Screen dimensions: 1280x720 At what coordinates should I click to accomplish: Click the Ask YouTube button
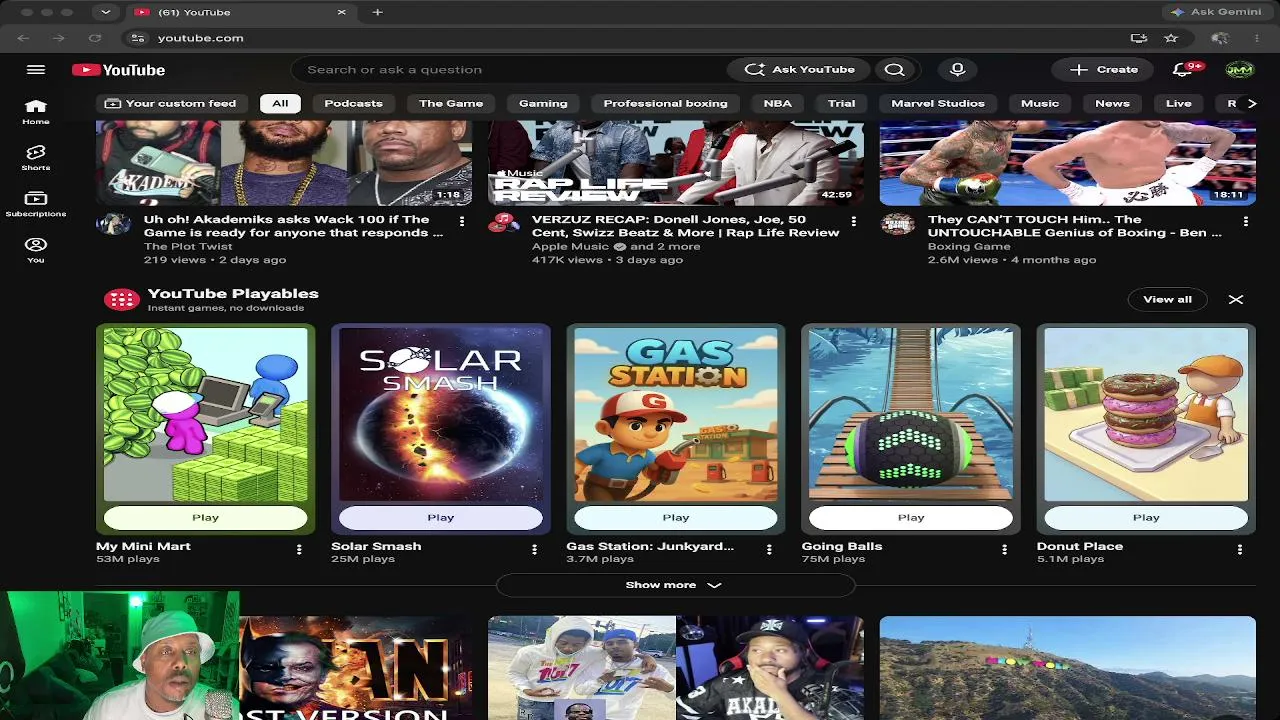799,70
